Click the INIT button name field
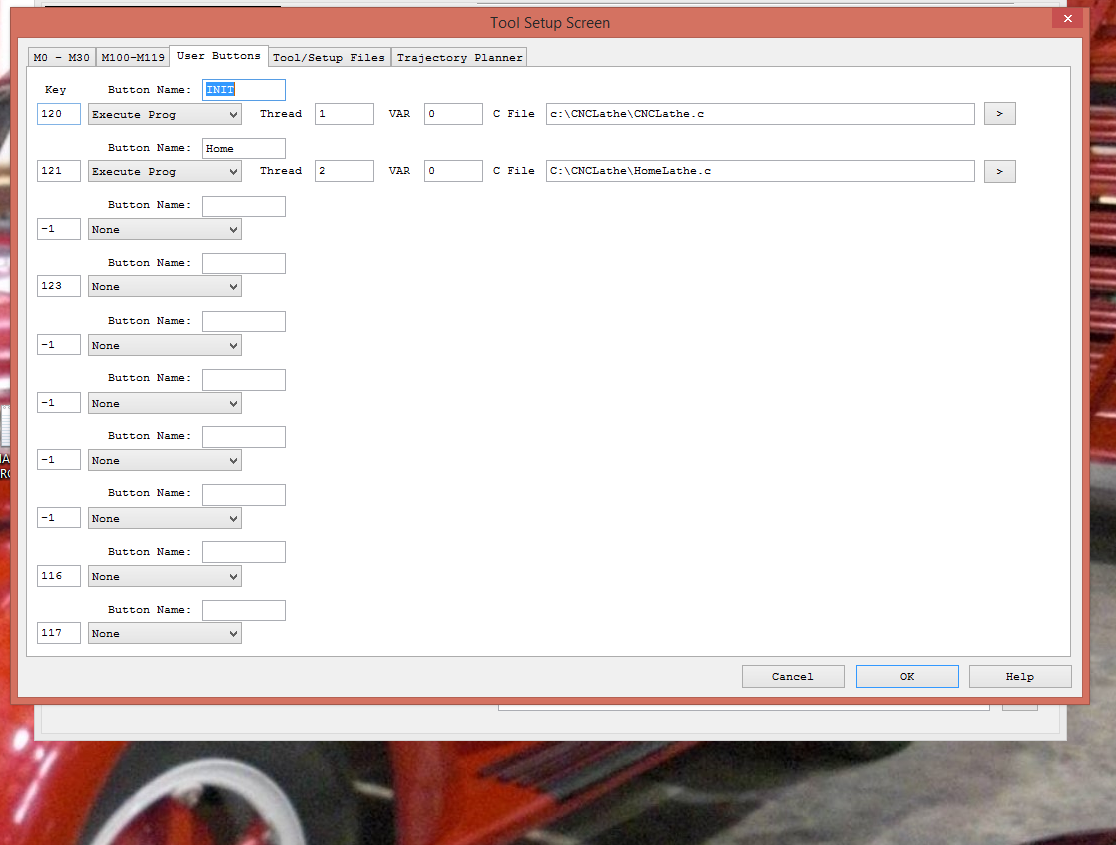 coord(243,90)
